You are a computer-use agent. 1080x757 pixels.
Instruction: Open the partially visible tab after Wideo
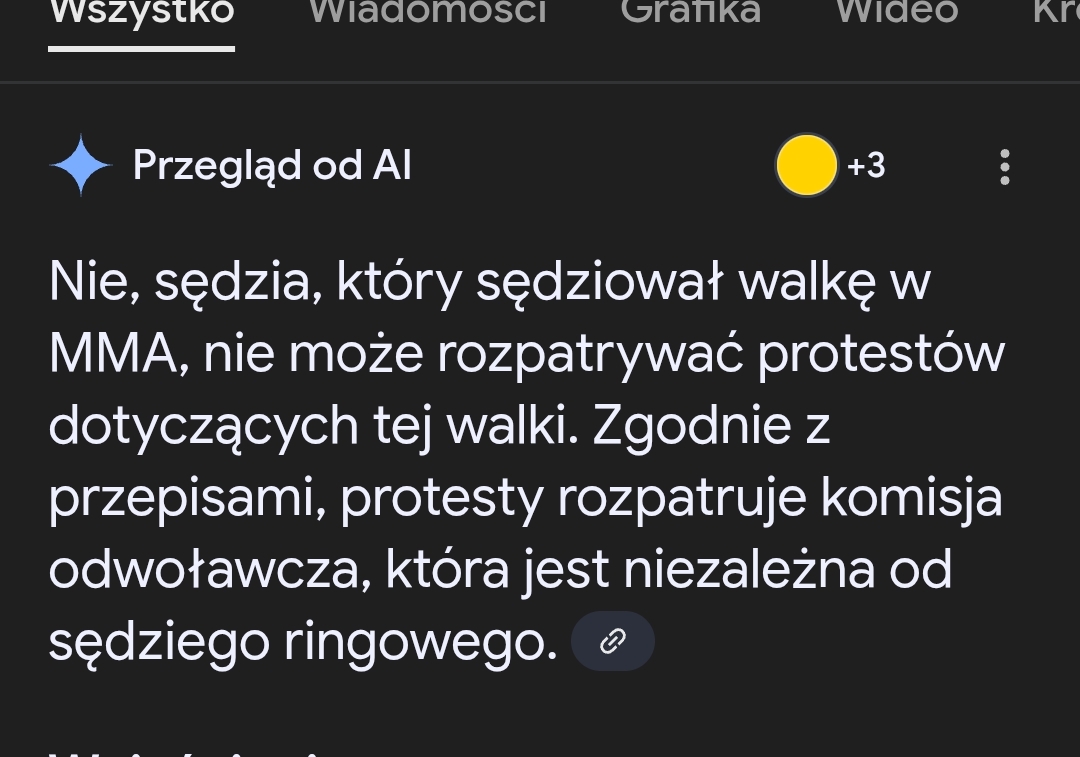pyautogui.click(x=1055, y=12)
